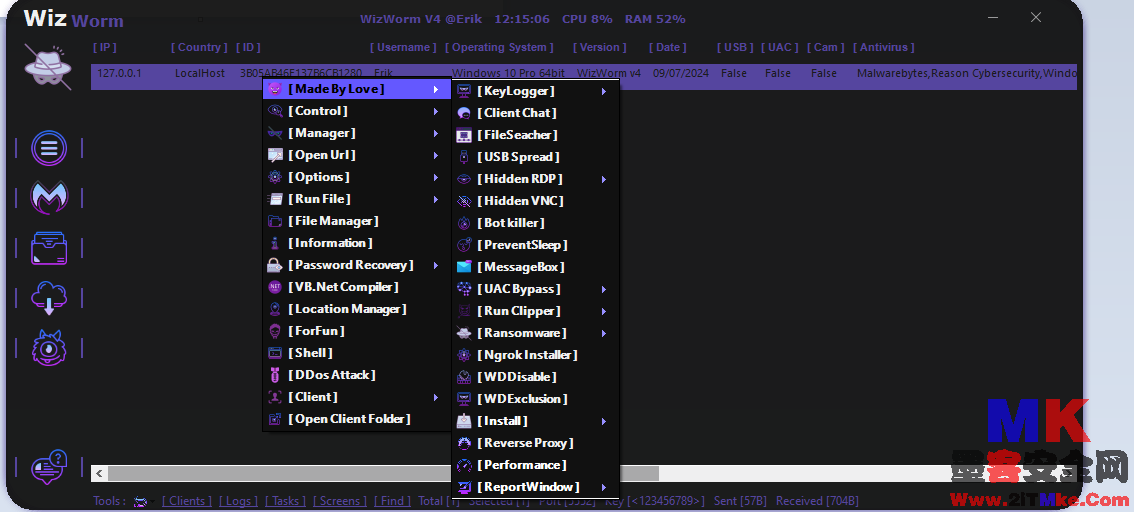This screenshot has height=512, width=1134.
Task: Click the Client Chat icon
Action: click(464, 113)
